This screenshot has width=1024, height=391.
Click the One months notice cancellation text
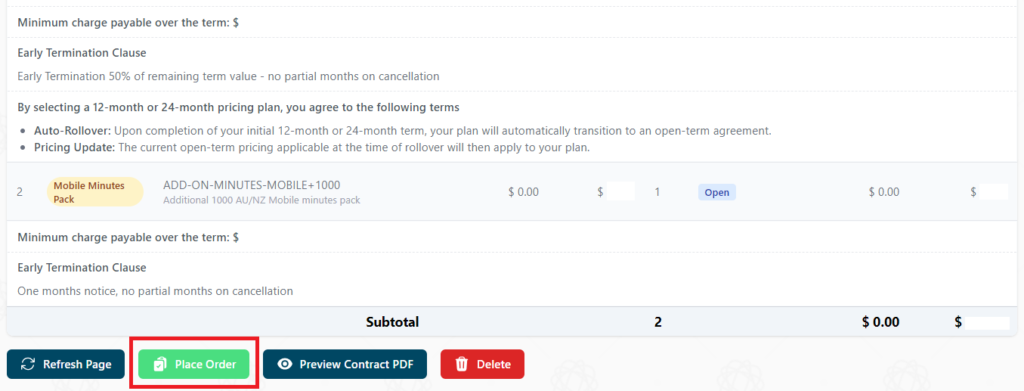click(155, 291)
